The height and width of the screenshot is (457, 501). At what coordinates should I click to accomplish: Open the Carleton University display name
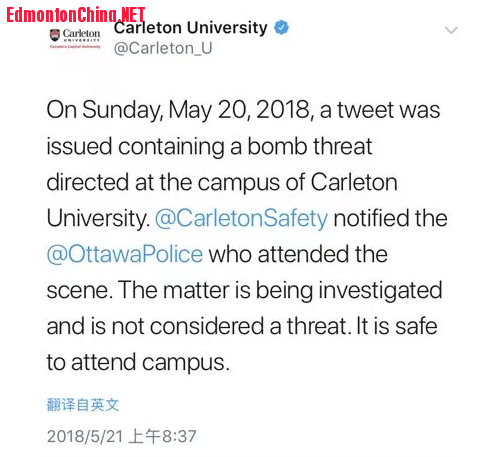click(x=191, y=28)
